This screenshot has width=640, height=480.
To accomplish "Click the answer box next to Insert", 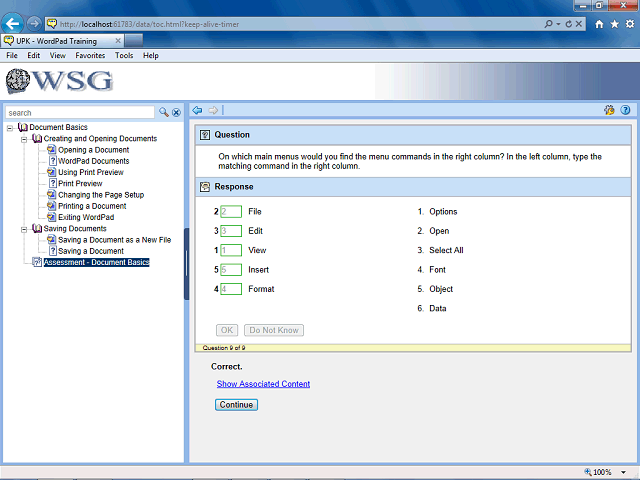I will 231,269.
